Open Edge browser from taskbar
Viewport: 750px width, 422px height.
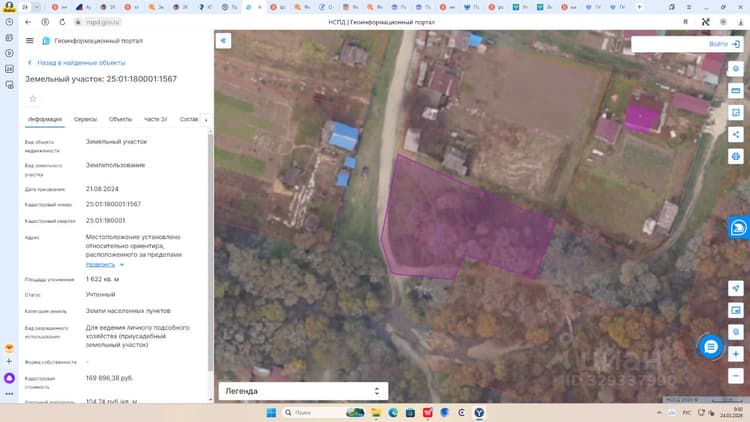tap(393, 412)
